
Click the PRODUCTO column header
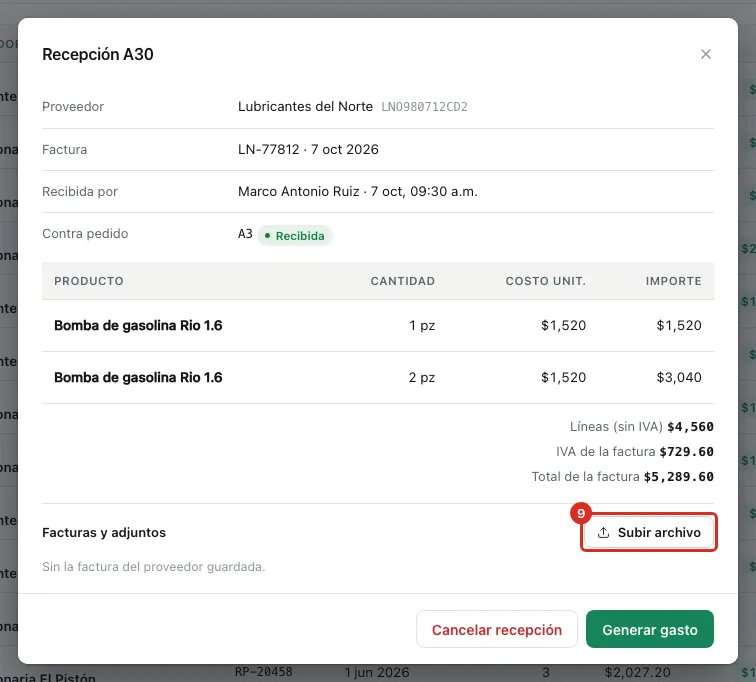tap(89, 281)
